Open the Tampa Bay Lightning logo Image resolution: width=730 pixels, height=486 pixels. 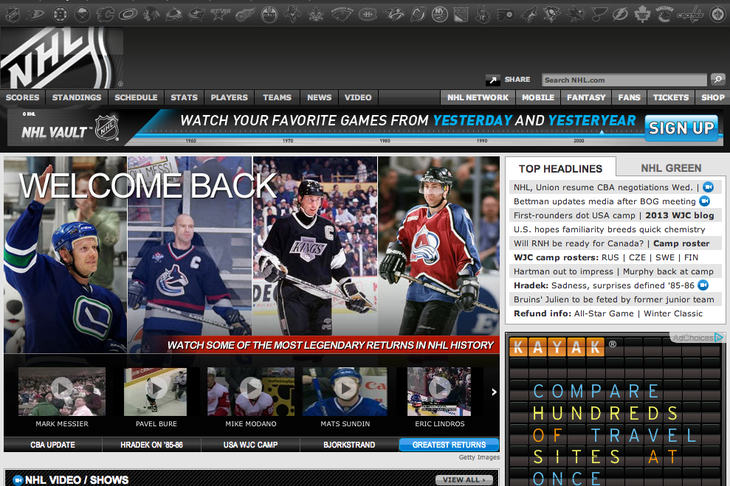pos(620,14)
